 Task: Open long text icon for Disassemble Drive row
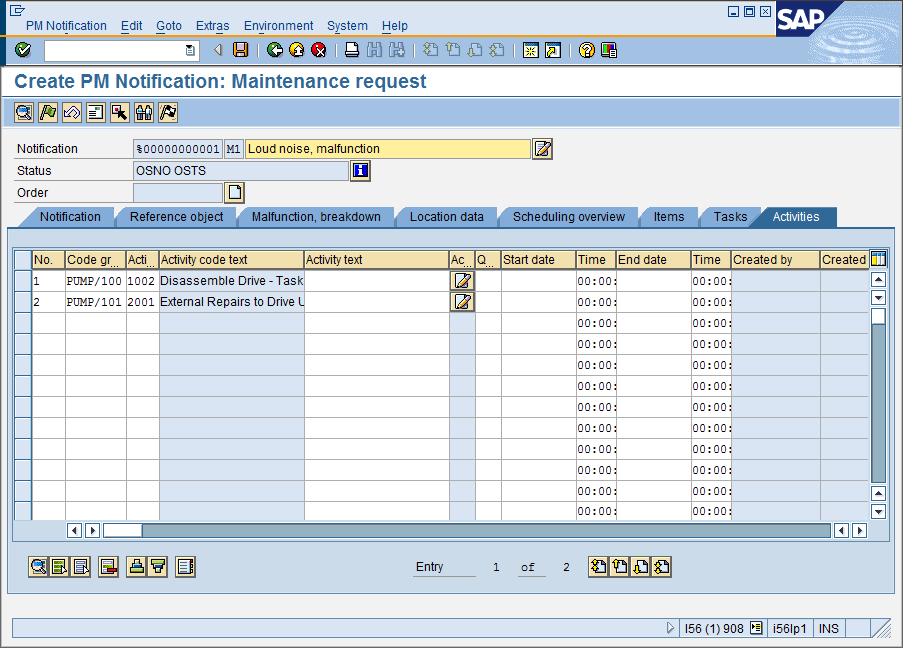click(x=462, y=281)
